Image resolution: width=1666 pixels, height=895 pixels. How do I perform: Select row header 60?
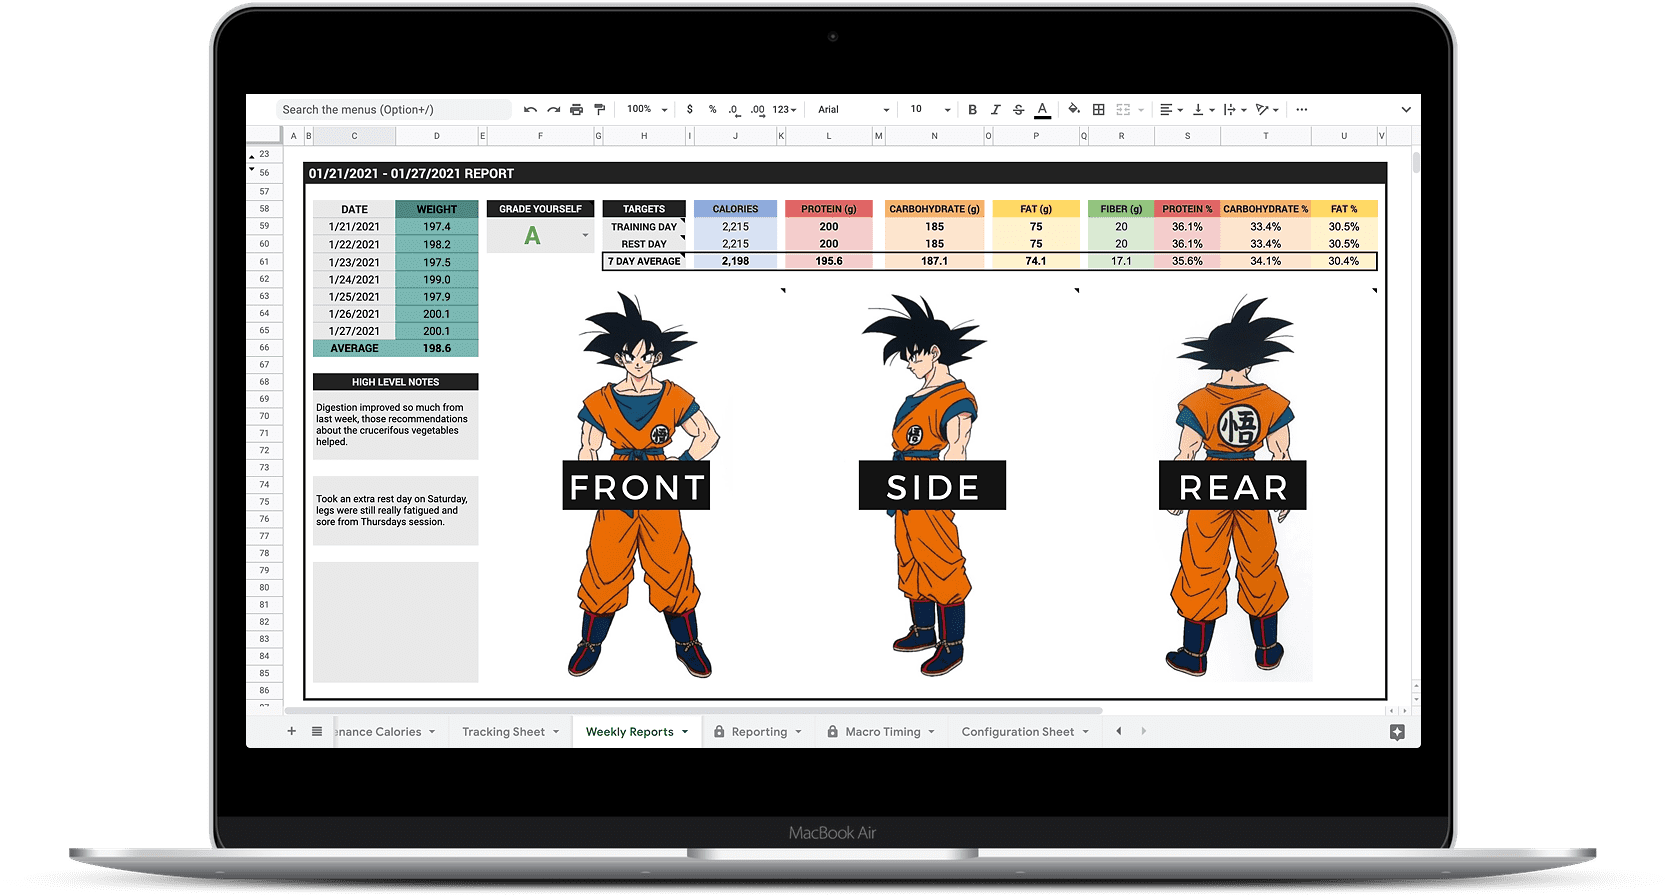pyautogui.click(x=264, y=244)
